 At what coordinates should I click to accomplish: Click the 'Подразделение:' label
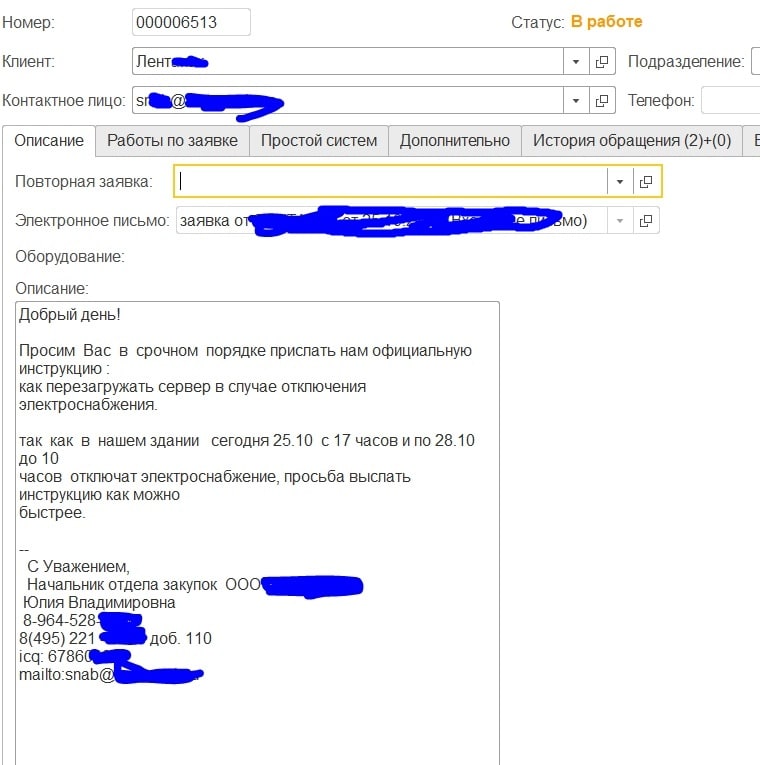tap(686, 61)
